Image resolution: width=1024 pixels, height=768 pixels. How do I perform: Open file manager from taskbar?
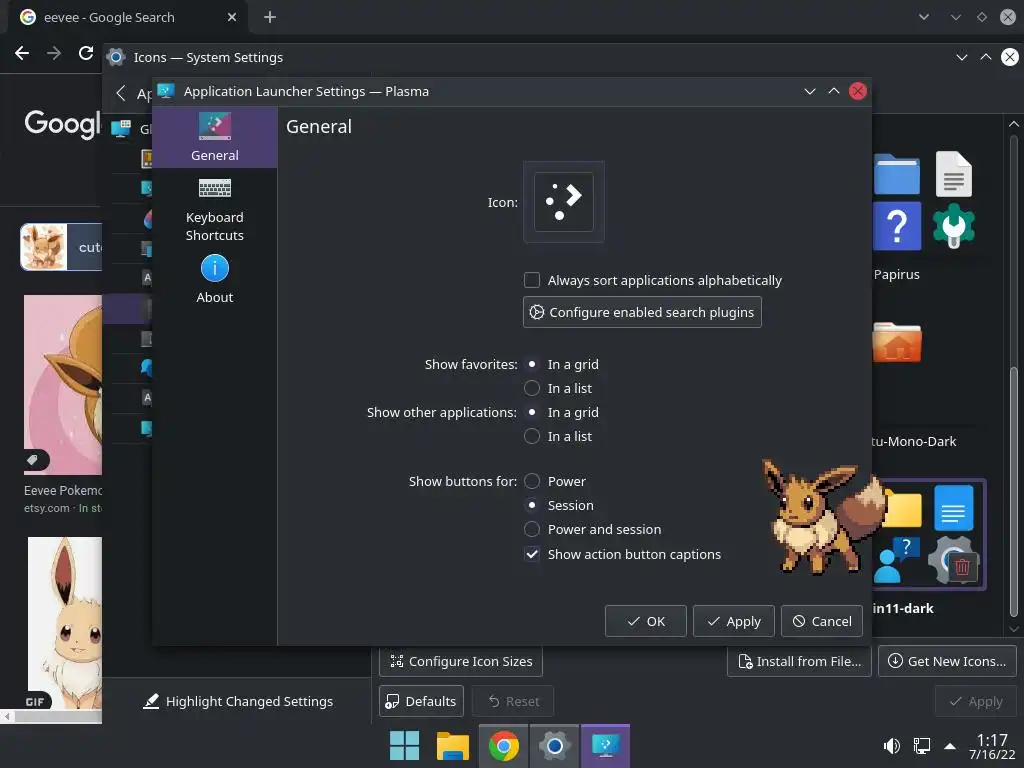(453, 746)
